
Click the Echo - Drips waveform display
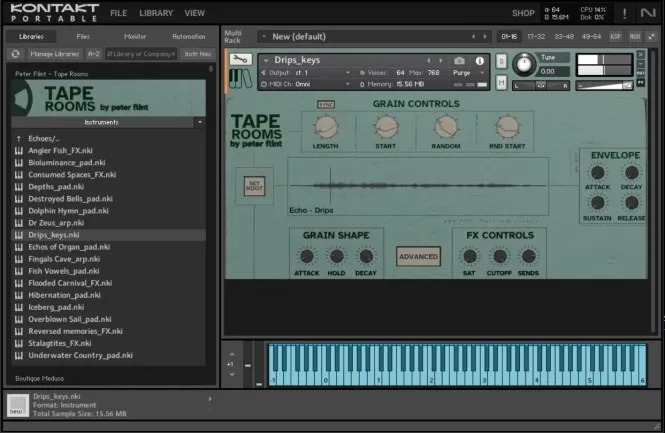click(418, 187)
